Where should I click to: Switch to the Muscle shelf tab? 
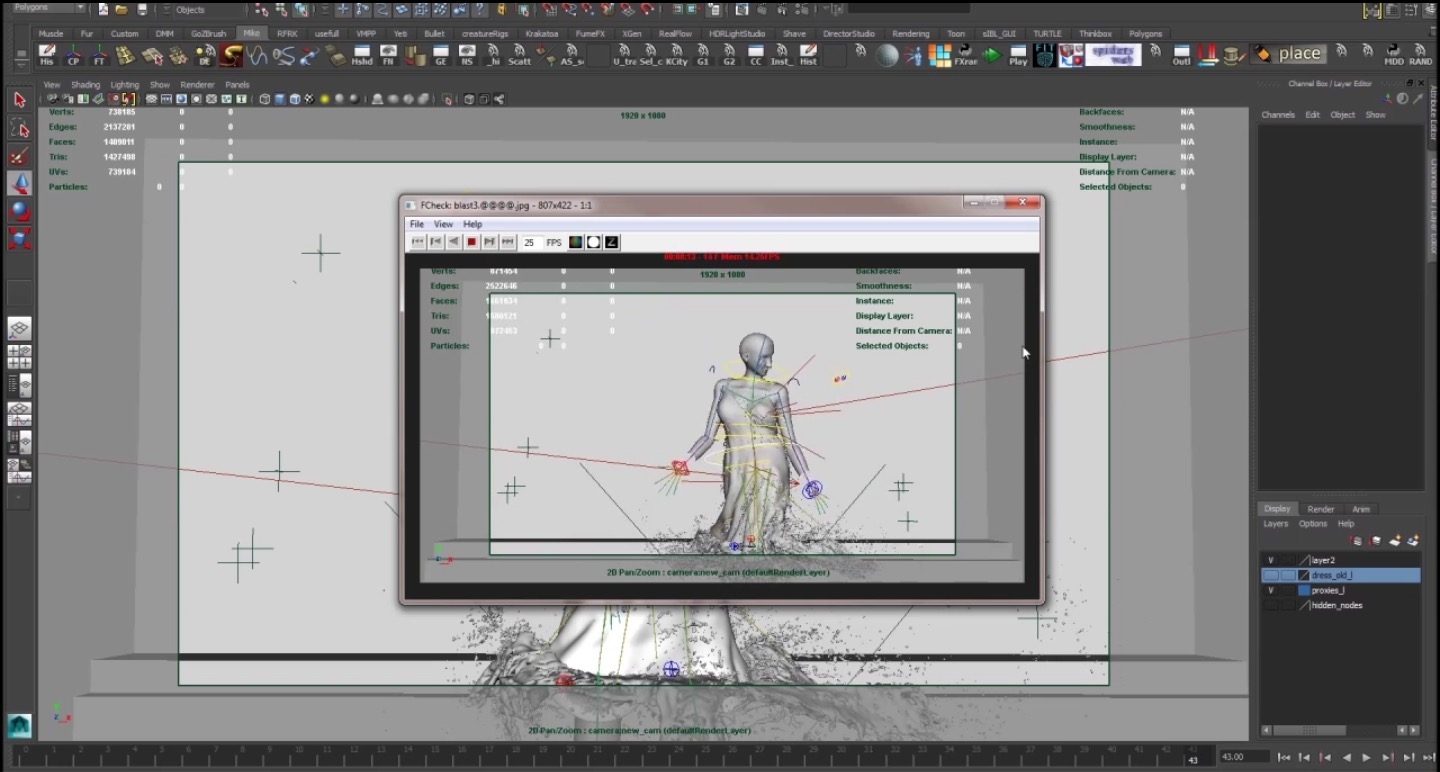pyautogui.click(x=51, y=33)
